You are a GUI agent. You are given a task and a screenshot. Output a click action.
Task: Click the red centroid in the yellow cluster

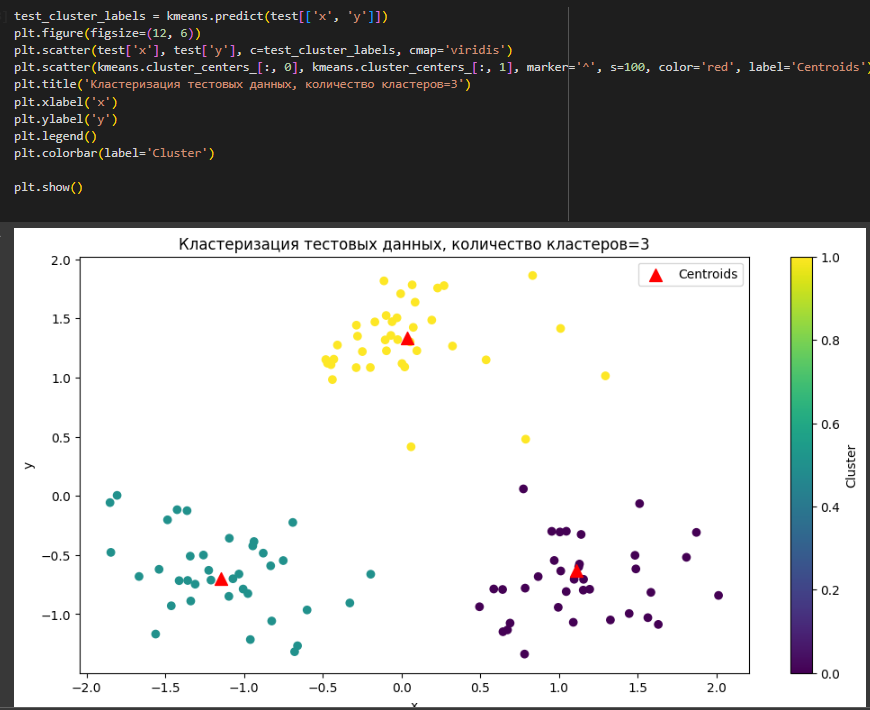coord(407,339)
